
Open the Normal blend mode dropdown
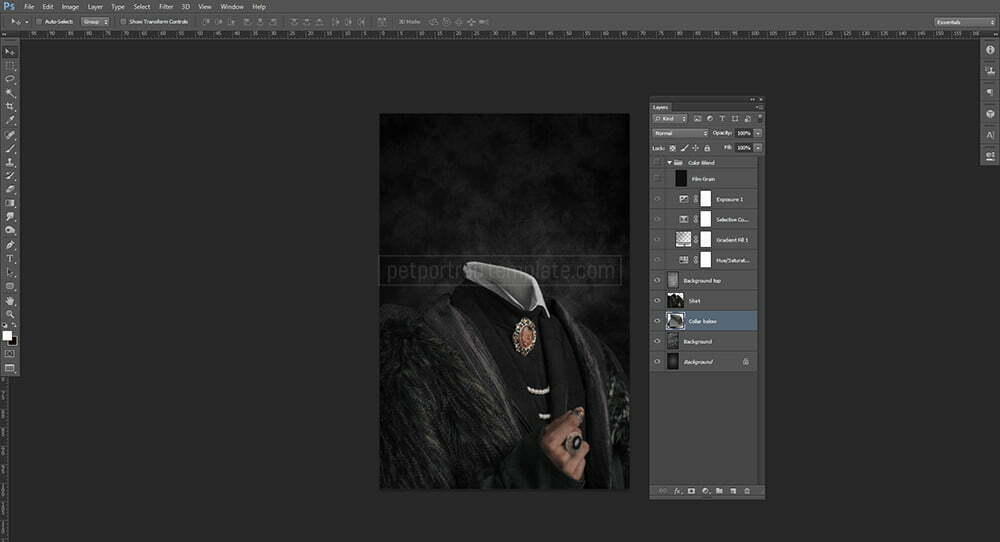(x=680, y=132)
